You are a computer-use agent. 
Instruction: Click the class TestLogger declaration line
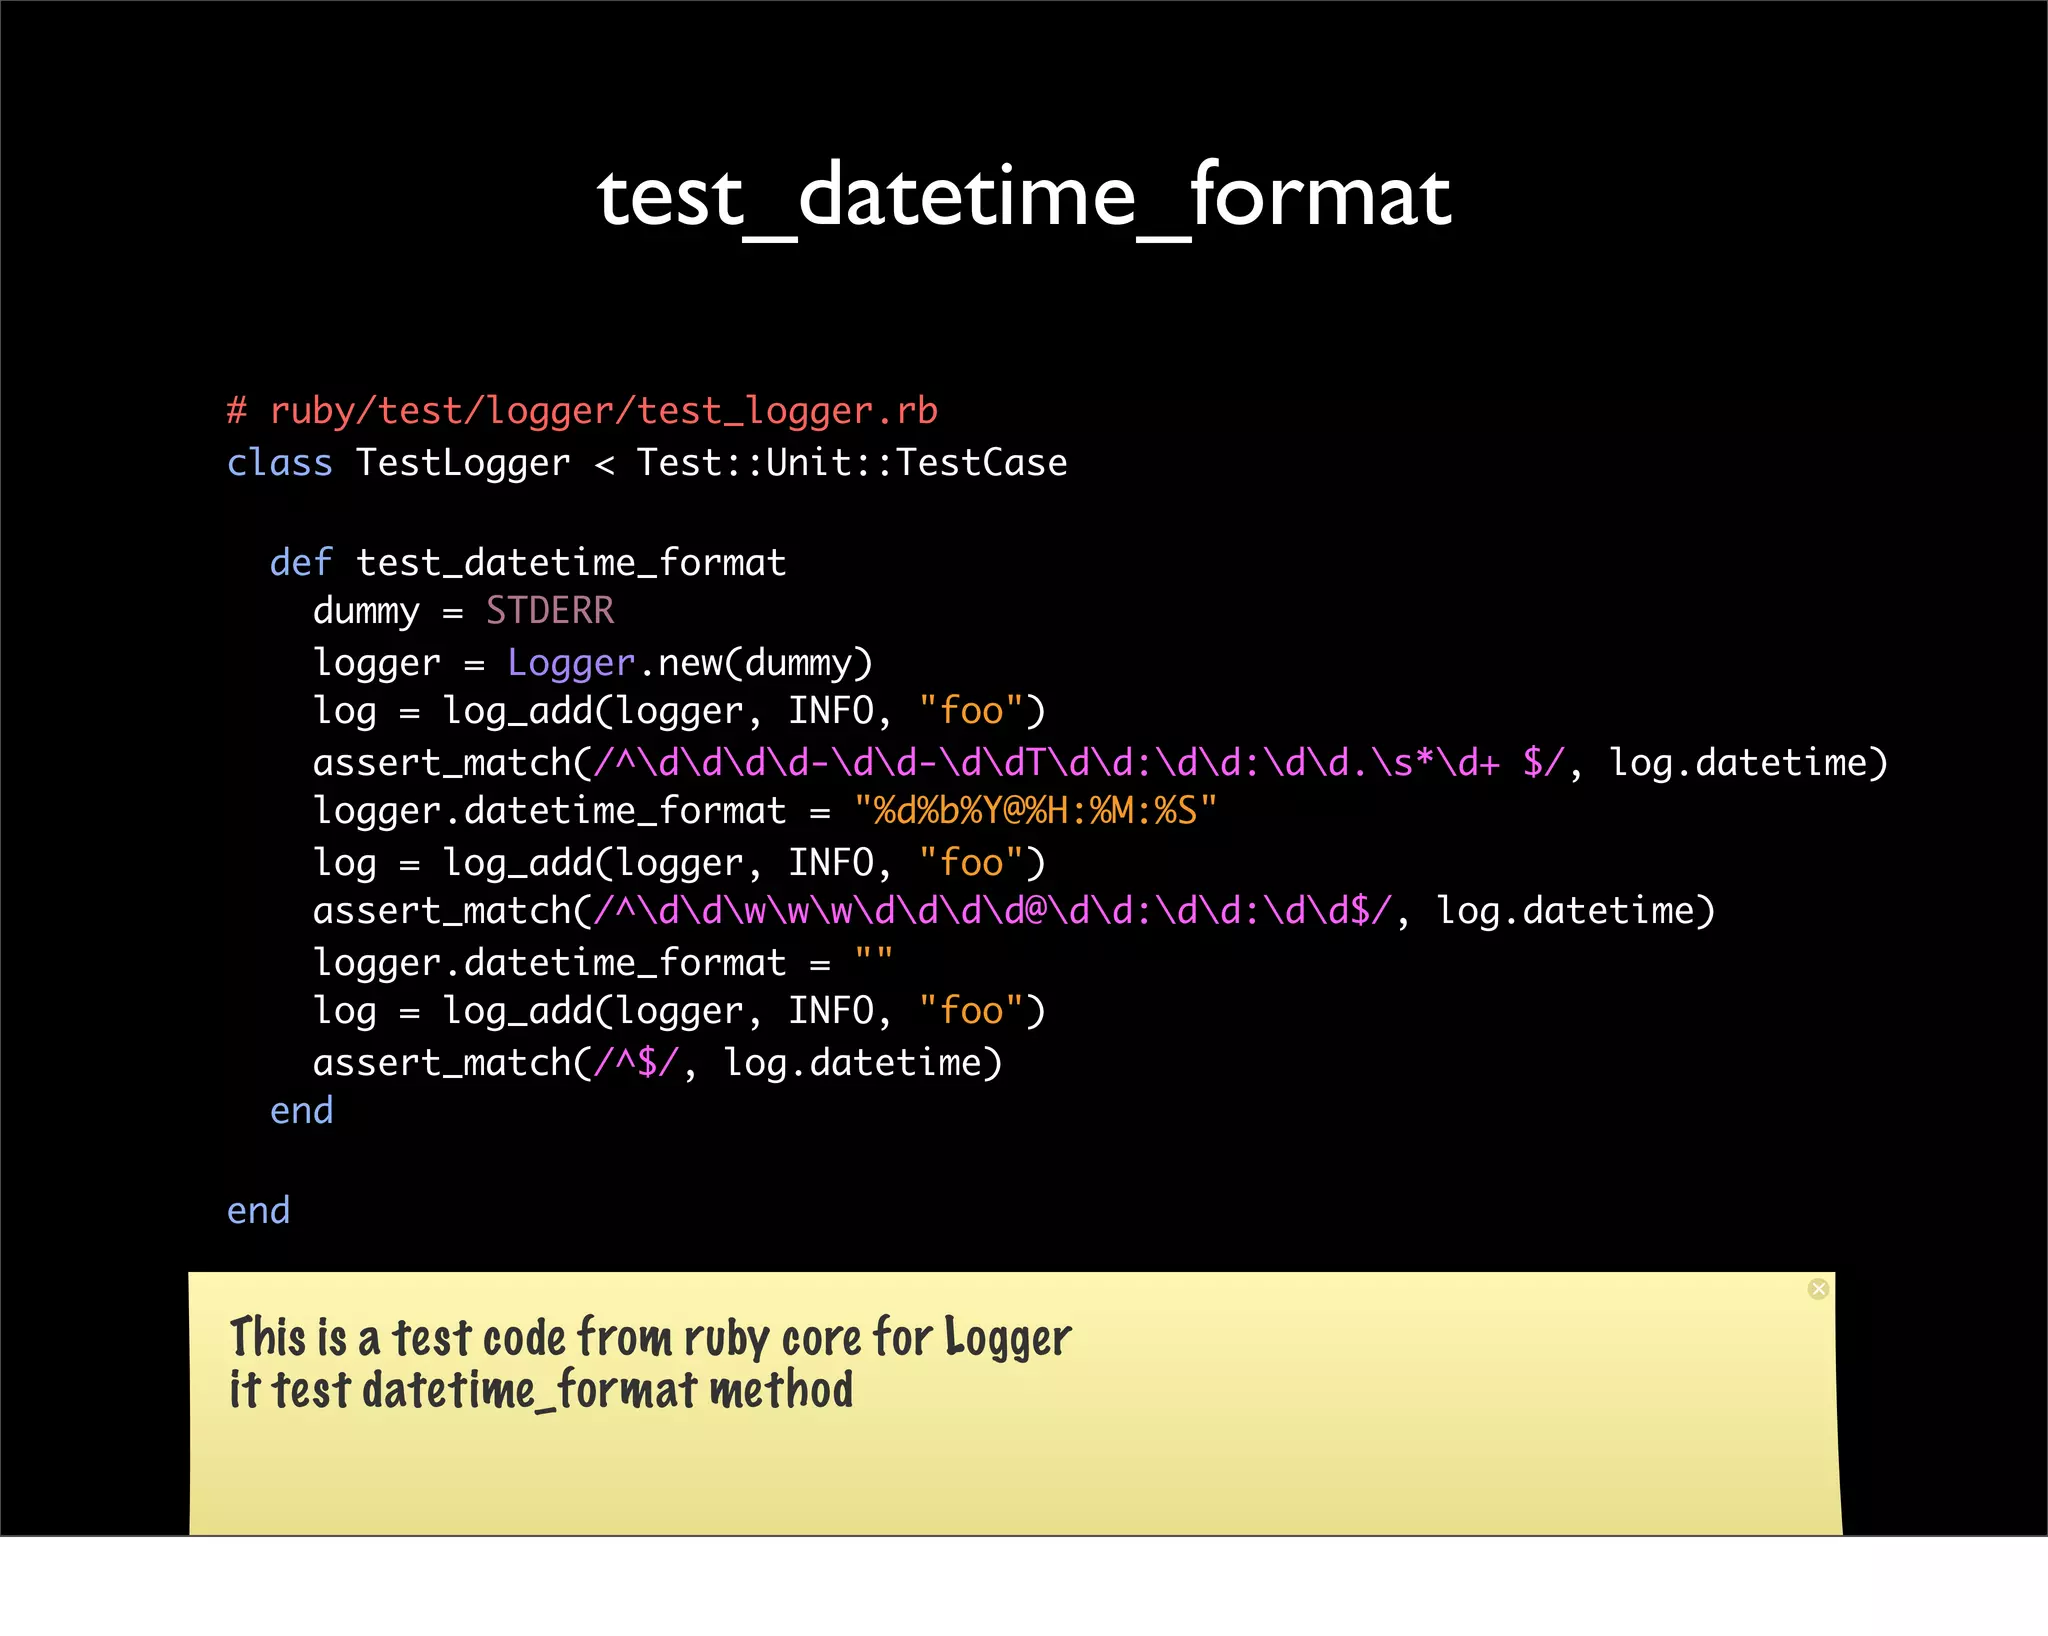pyautogui.click(x=647, y=463)
